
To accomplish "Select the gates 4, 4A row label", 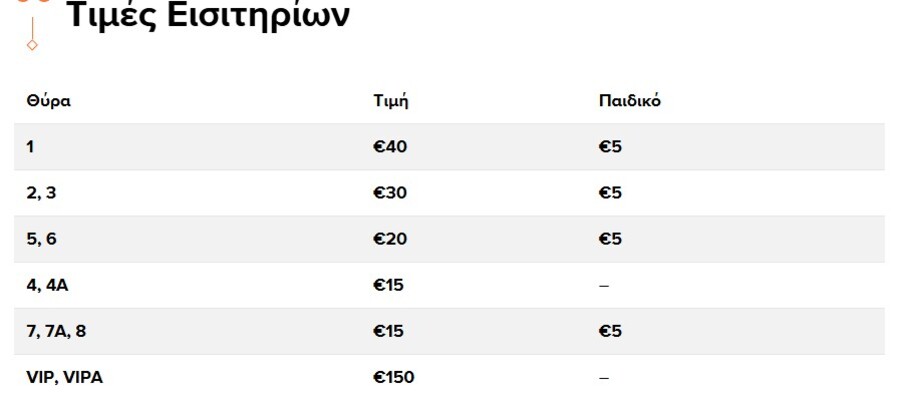I will coord(47,285).
